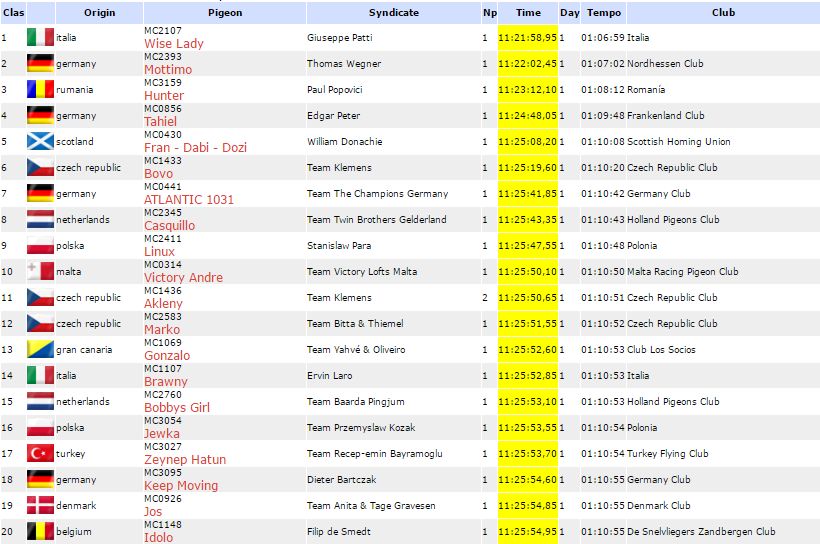Viewport: 820px width, 544px height.
Task: Open the Fran - Dabi - Dozi link
Action: coord(195,148)
